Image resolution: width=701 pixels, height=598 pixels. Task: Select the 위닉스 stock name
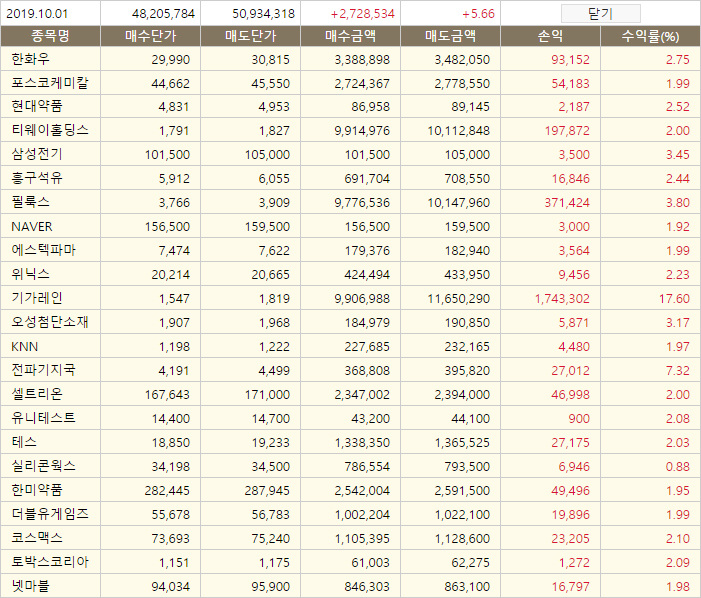point(30,274)
